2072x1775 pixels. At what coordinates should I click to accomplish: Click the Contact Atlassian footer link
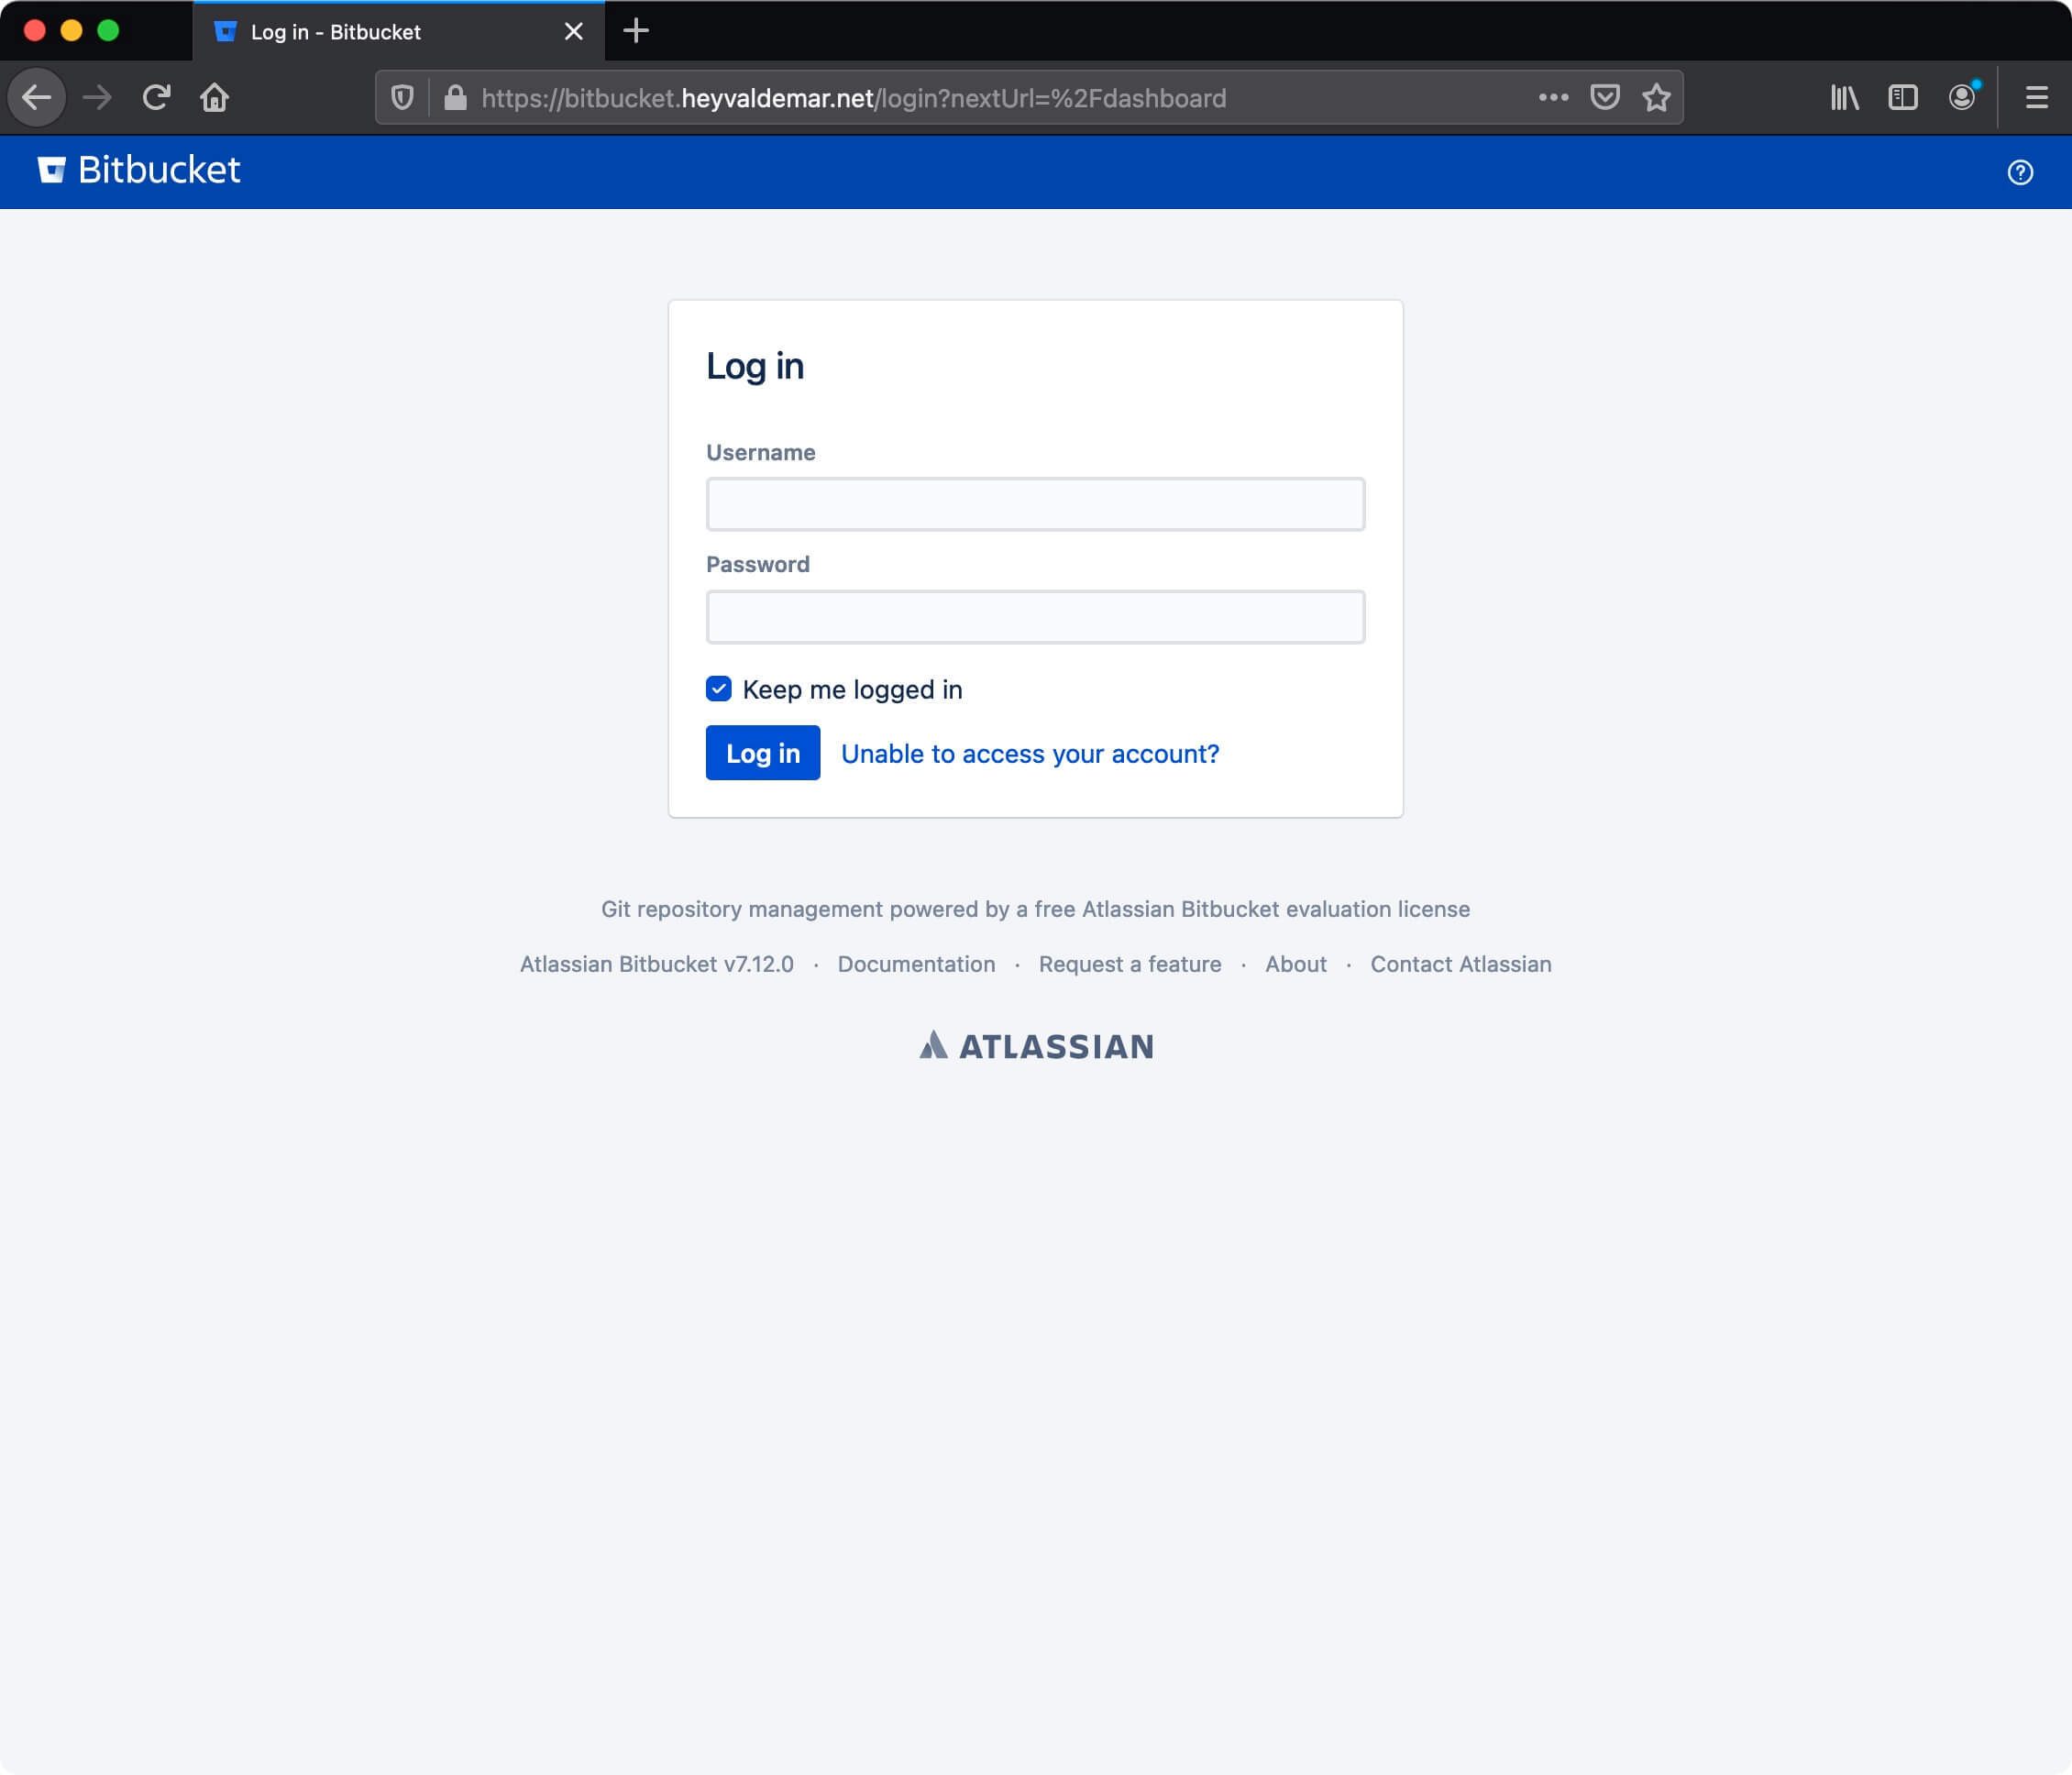[x=1460, y=964]
